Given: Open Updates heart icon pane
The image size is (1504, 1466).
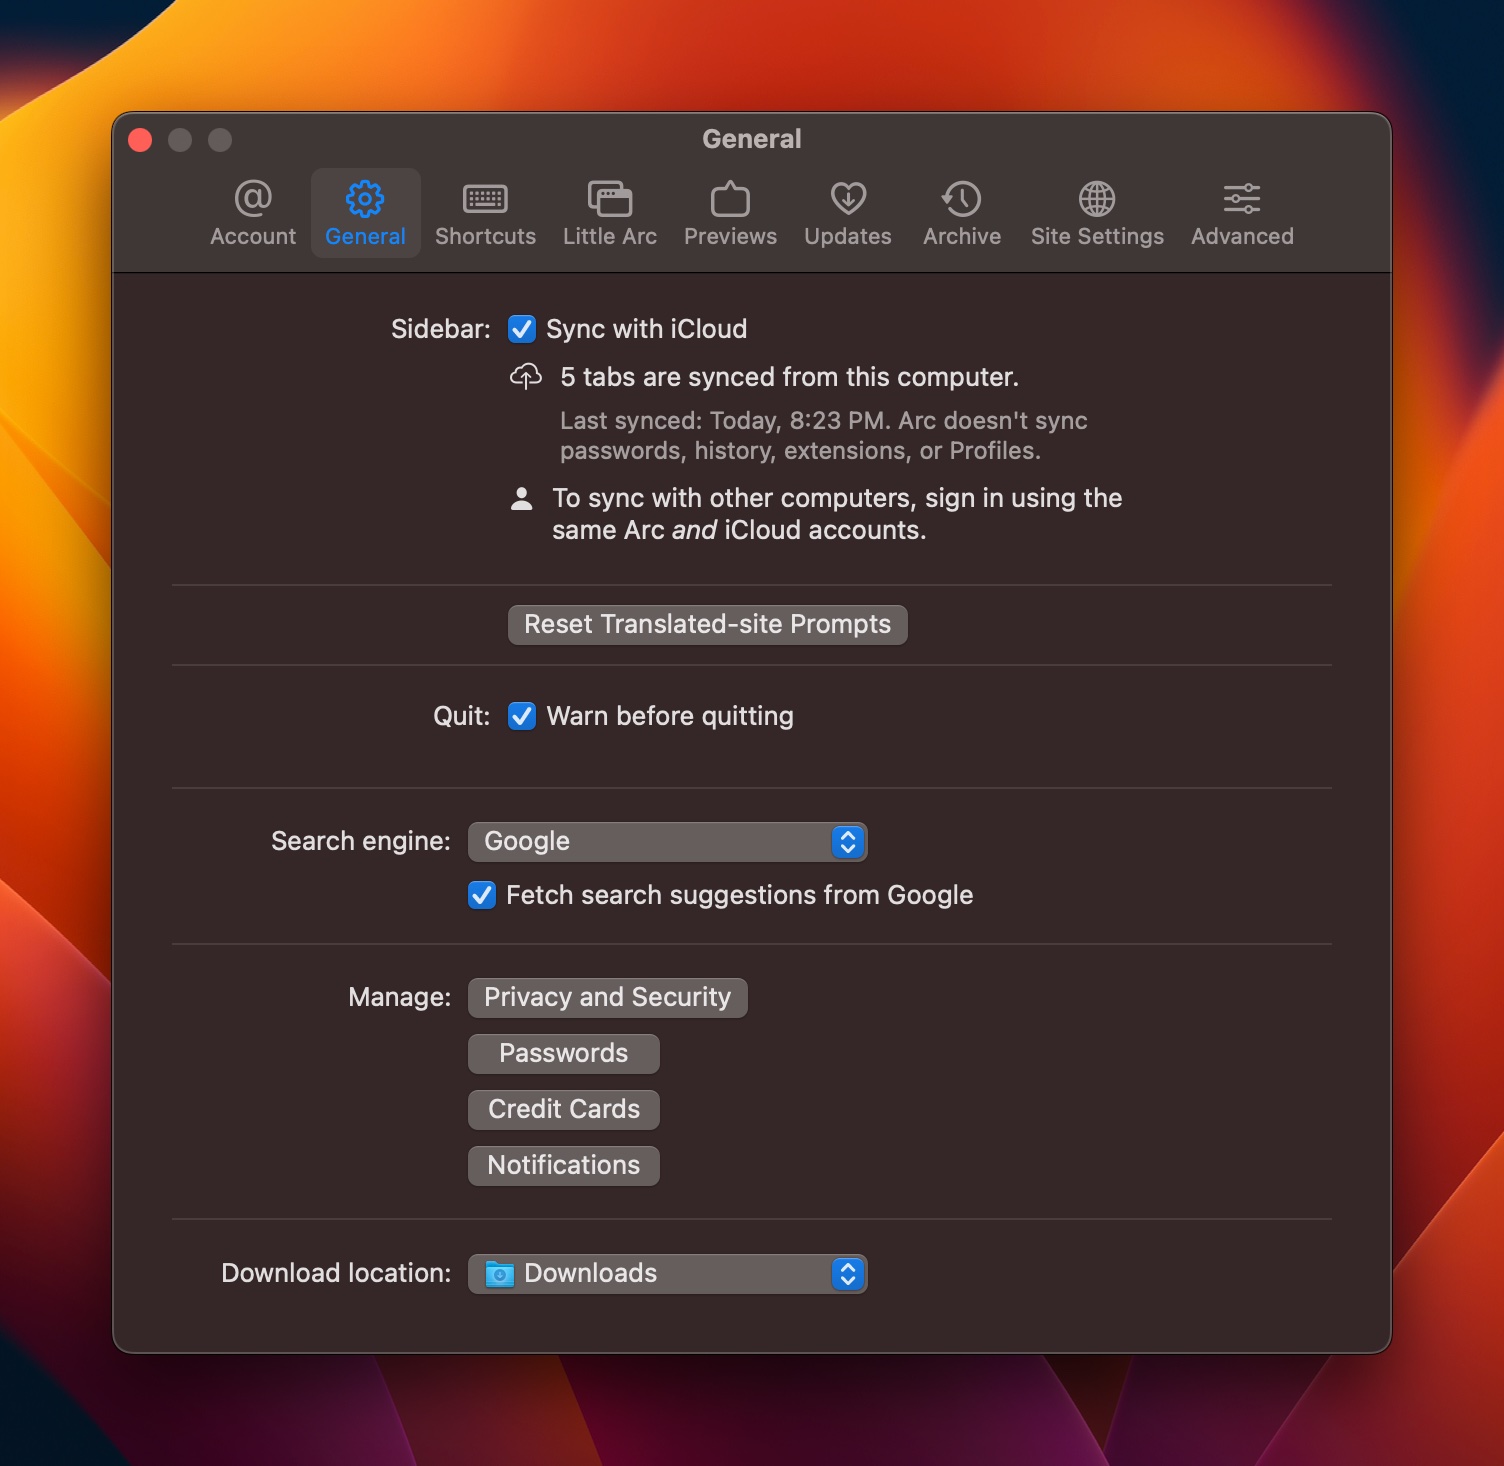Looking at the screenshot, I should pyautogui.click(x=847, y=199).
